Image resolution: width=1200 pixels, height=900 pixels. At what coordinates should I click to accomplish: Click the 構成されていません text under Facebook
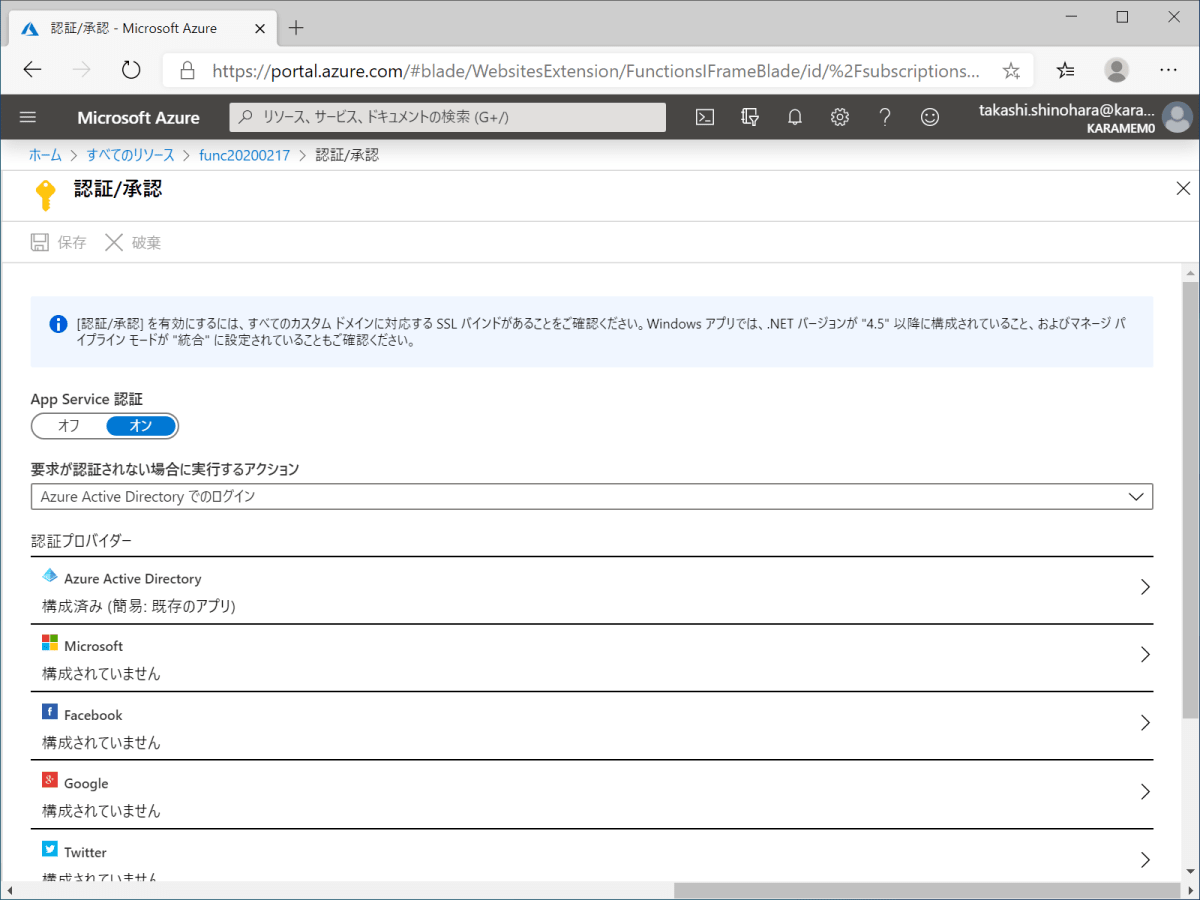click(101, 743)
